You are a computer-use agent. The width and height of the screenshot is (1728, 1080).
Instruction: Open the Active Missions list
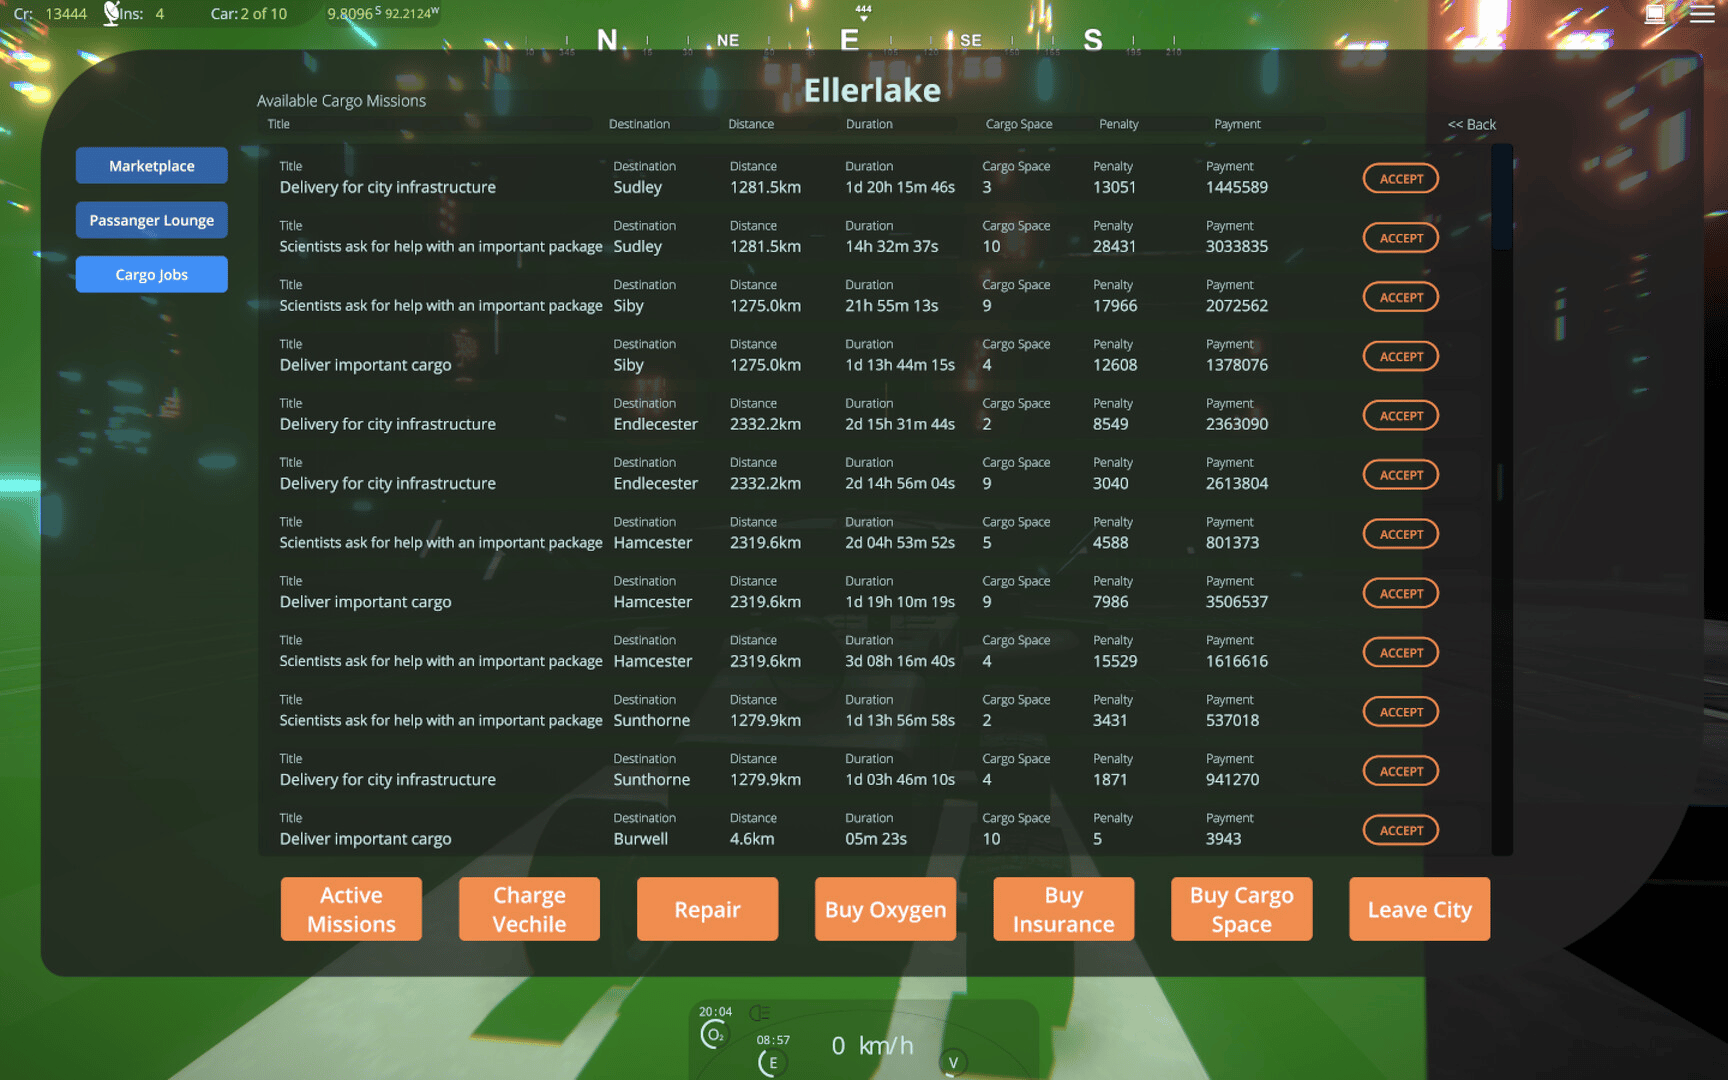pyautogui.click(x=351, y=909)
